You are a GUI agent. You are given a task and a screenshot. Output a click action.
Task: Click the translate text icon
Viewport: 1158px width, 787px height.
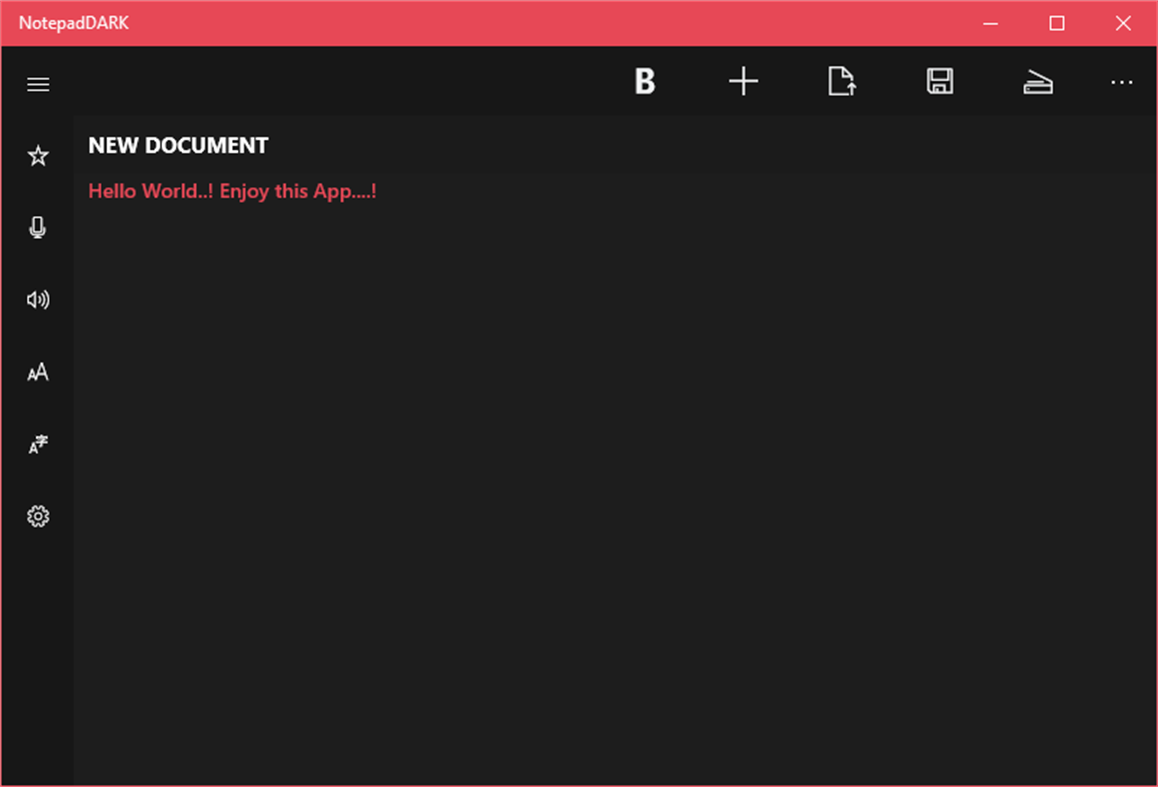pyautogui.click(x=38, y=443)
